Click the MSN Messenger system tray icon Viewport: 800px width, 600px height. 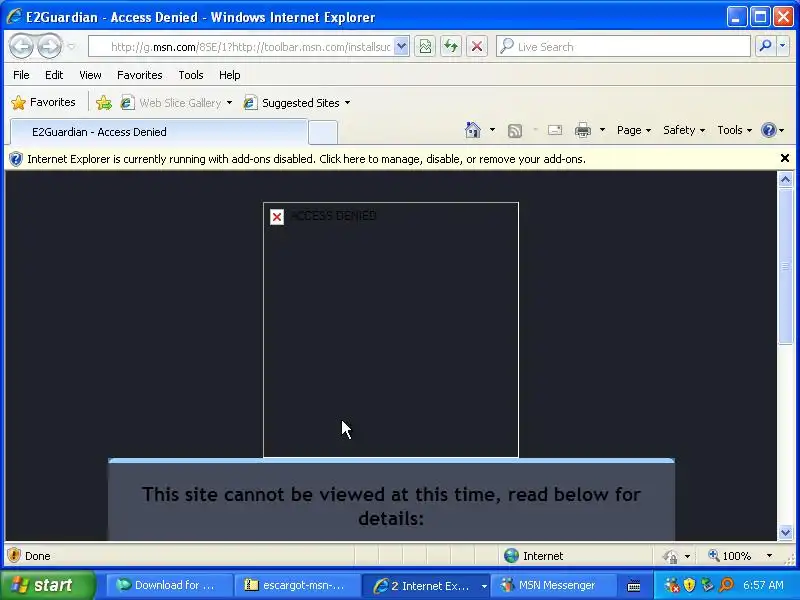pos(671,585)
